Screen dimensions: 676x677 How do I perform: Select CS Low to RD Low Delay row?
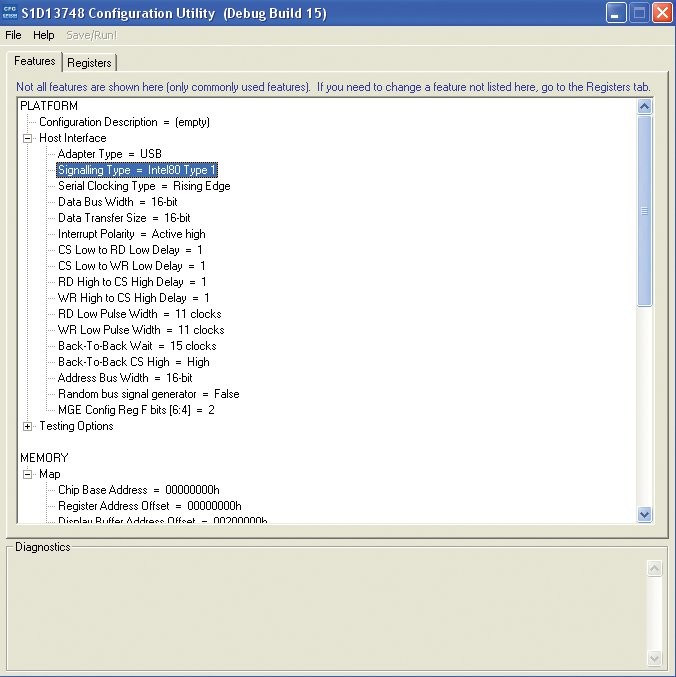[x=130, y=250]
